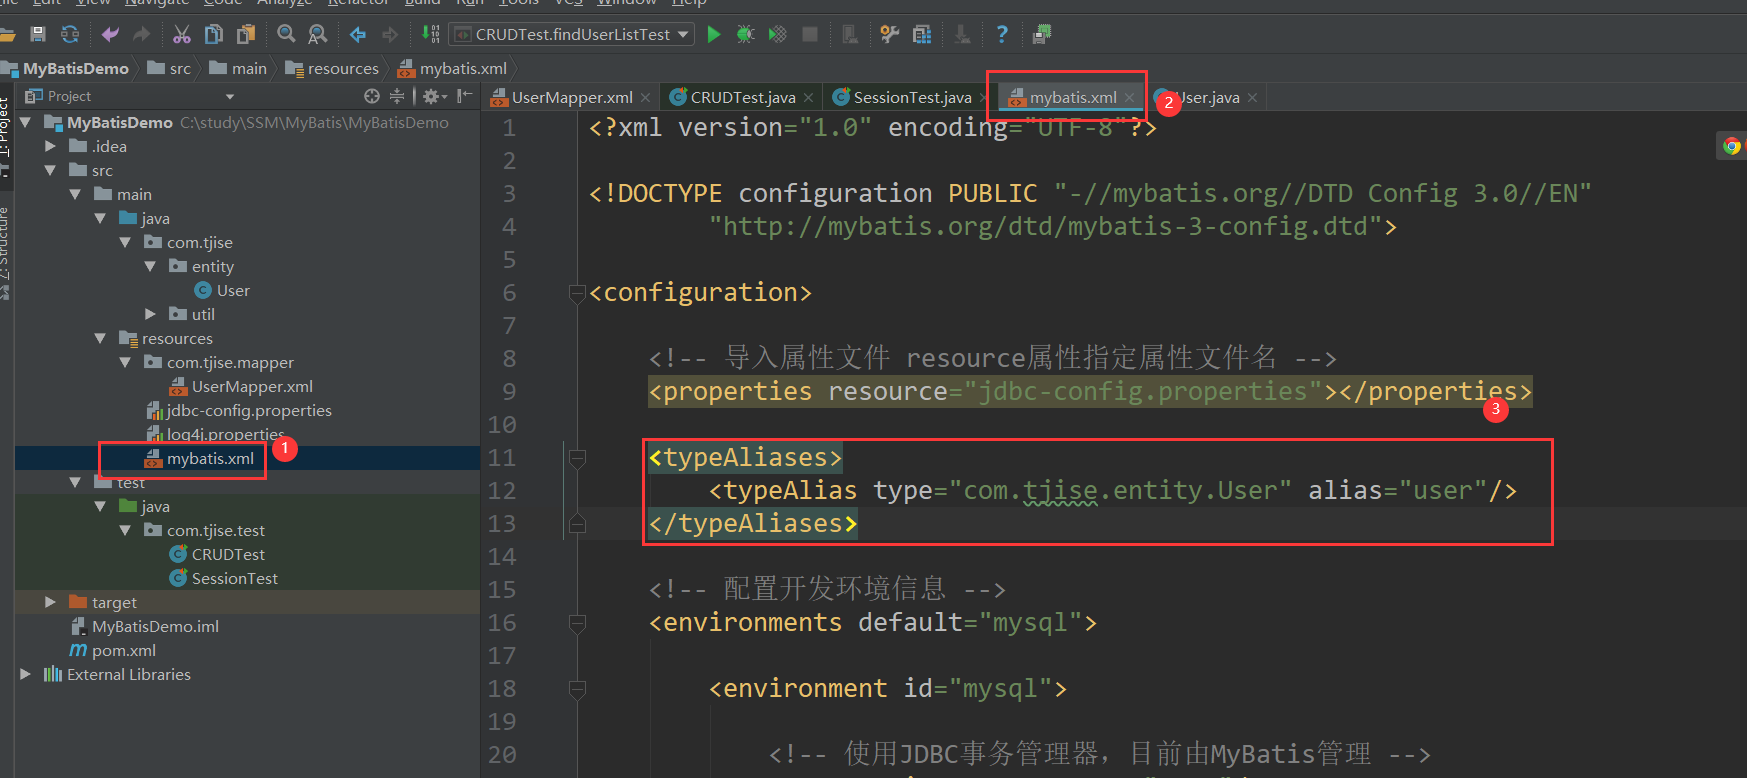Fold the typeAliases block at line 11
The height and width of the screenshot is (778, 1747).
tap(577, 458)
